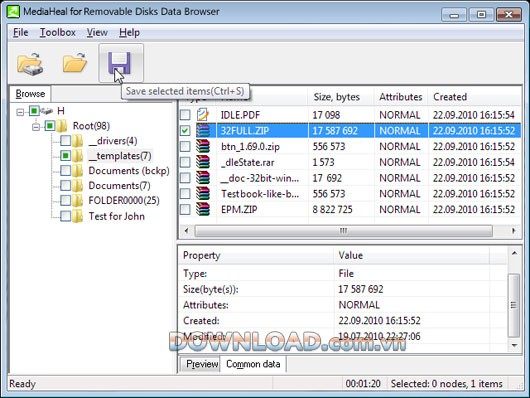The image size is (530, 398).
Task: Switch to the Preview tab
Action: [x=201, y=364]
